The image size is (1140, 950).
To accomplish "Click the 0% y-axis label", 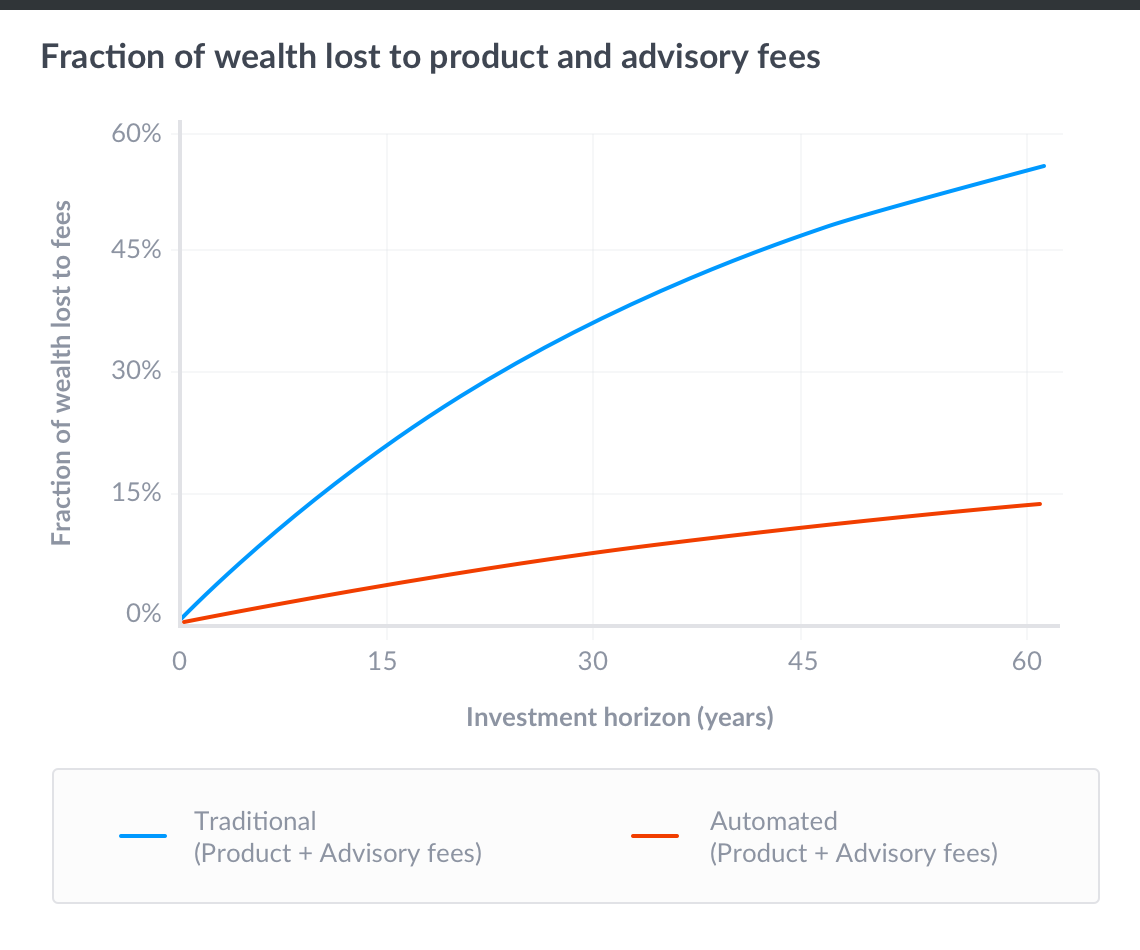I will (x=144, y=613).
